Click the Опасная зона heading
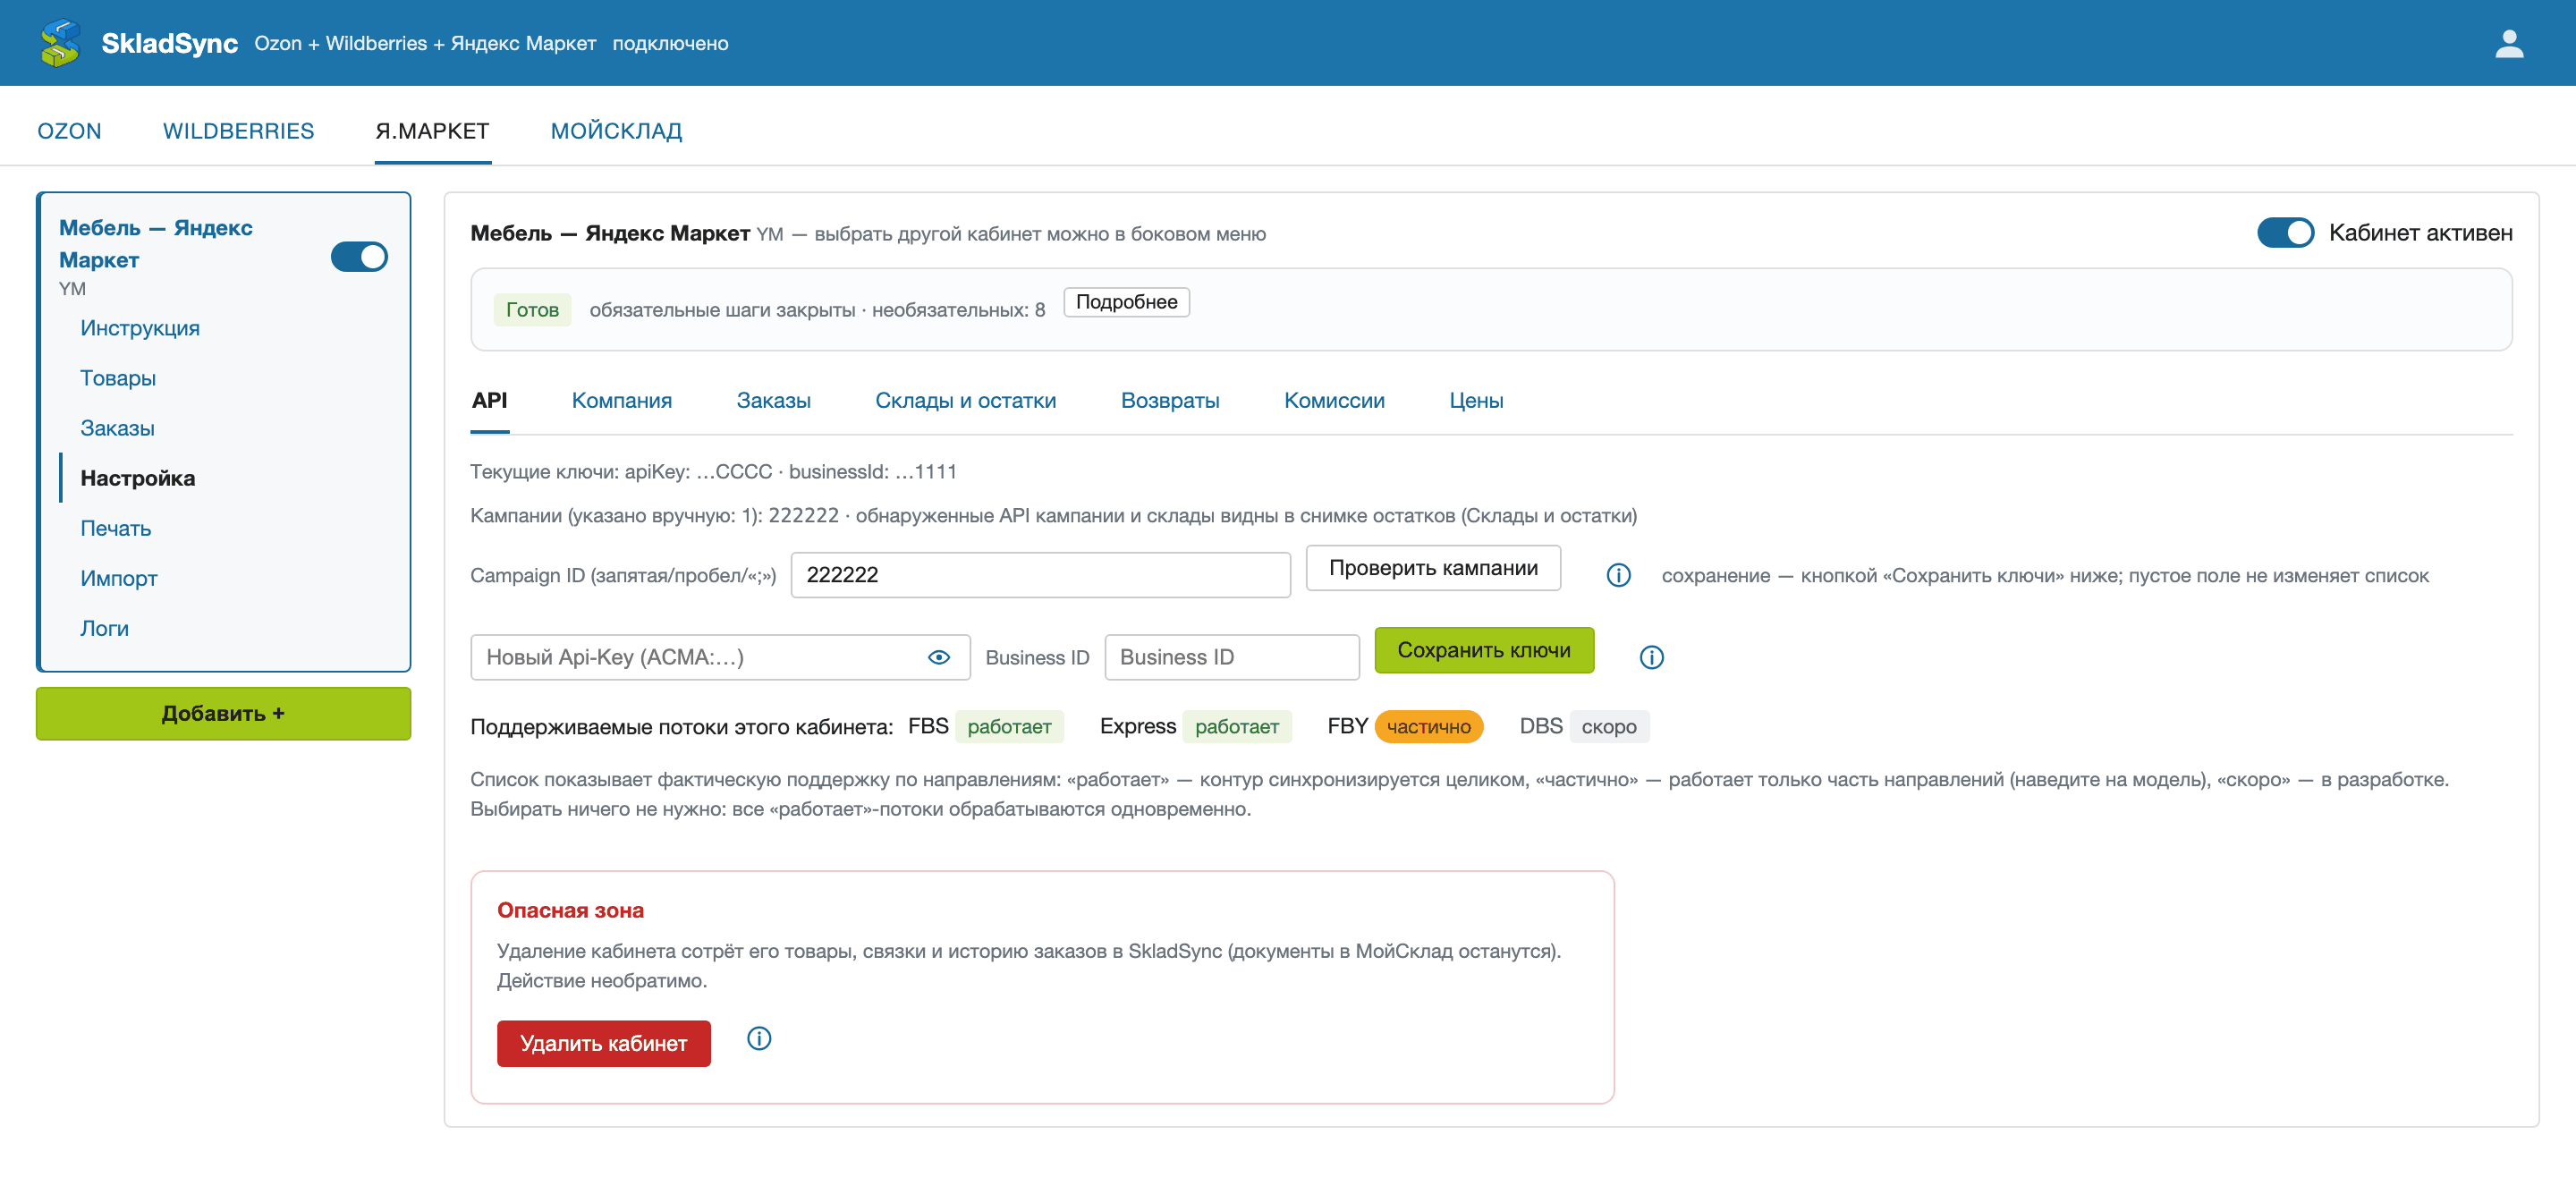The height and width of the screenshot is (1177, 2576). [x=570, y=910]
